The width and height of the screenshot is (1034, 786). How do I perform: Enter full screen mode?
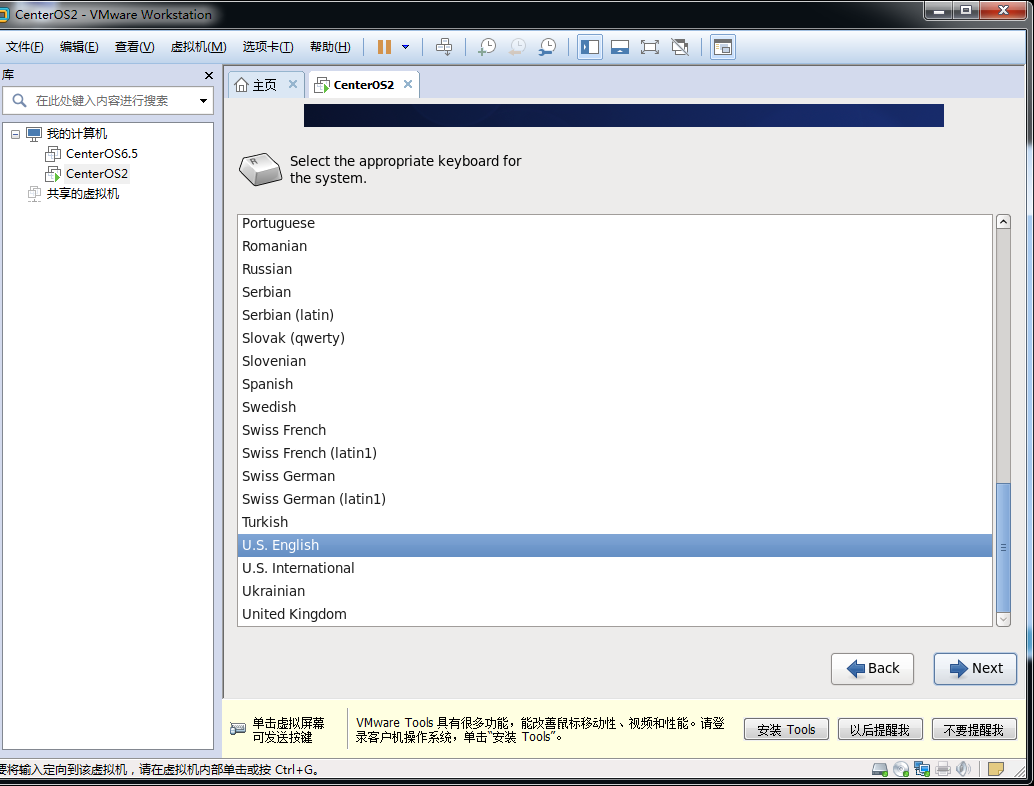pos(650,47)
